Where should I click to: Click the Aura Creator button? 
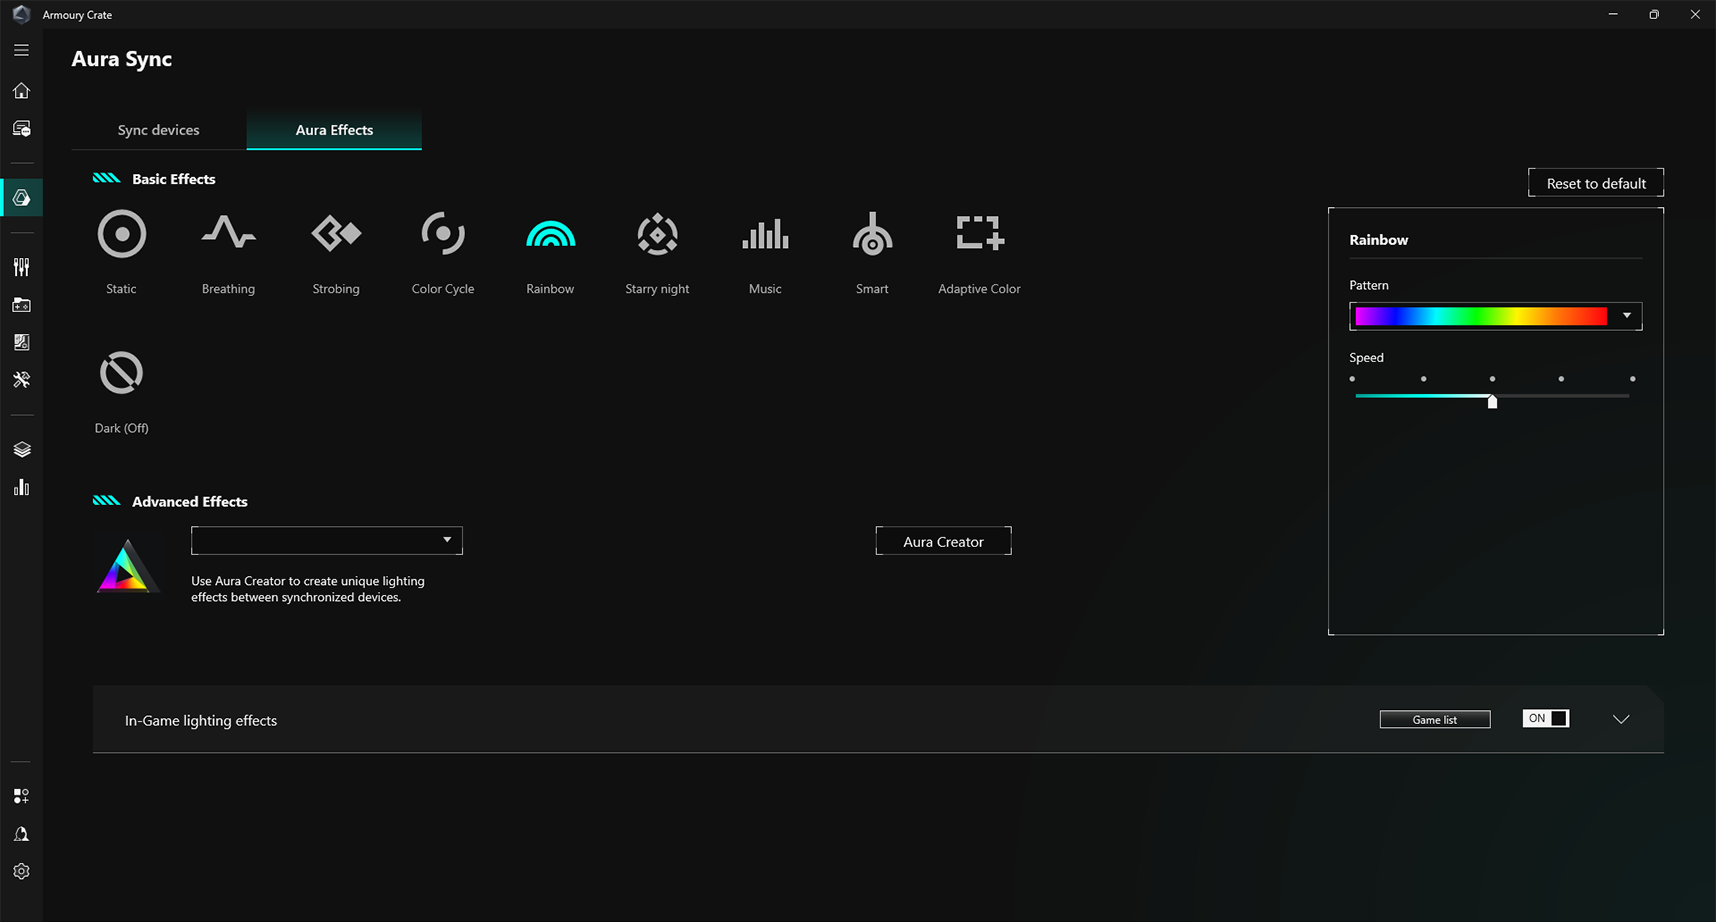(x=943, y=541)
